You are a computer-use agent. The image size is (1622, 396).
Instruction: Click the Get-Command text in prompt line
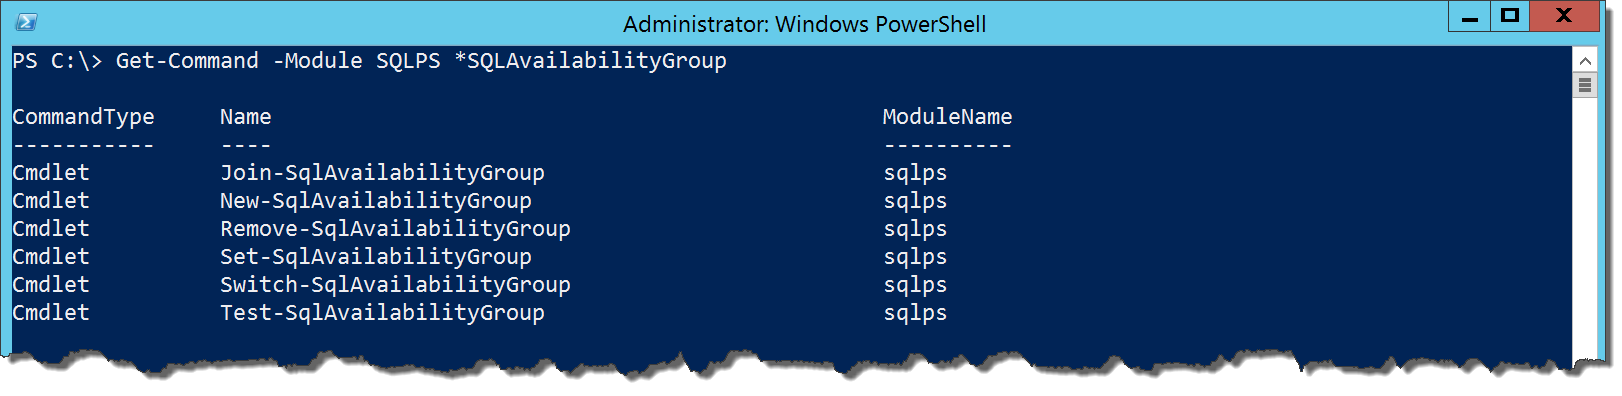[x=187, y=61]
